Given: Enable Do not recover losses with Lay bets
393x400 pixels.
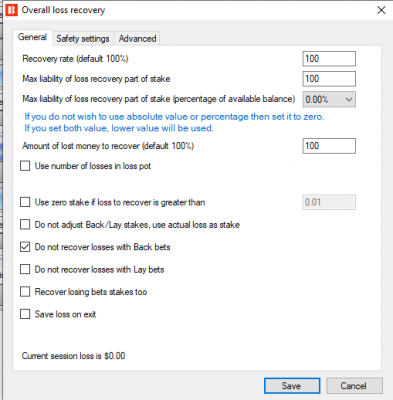Looking at the screenshot, I should pyautogui.click(x=25, y=269).
